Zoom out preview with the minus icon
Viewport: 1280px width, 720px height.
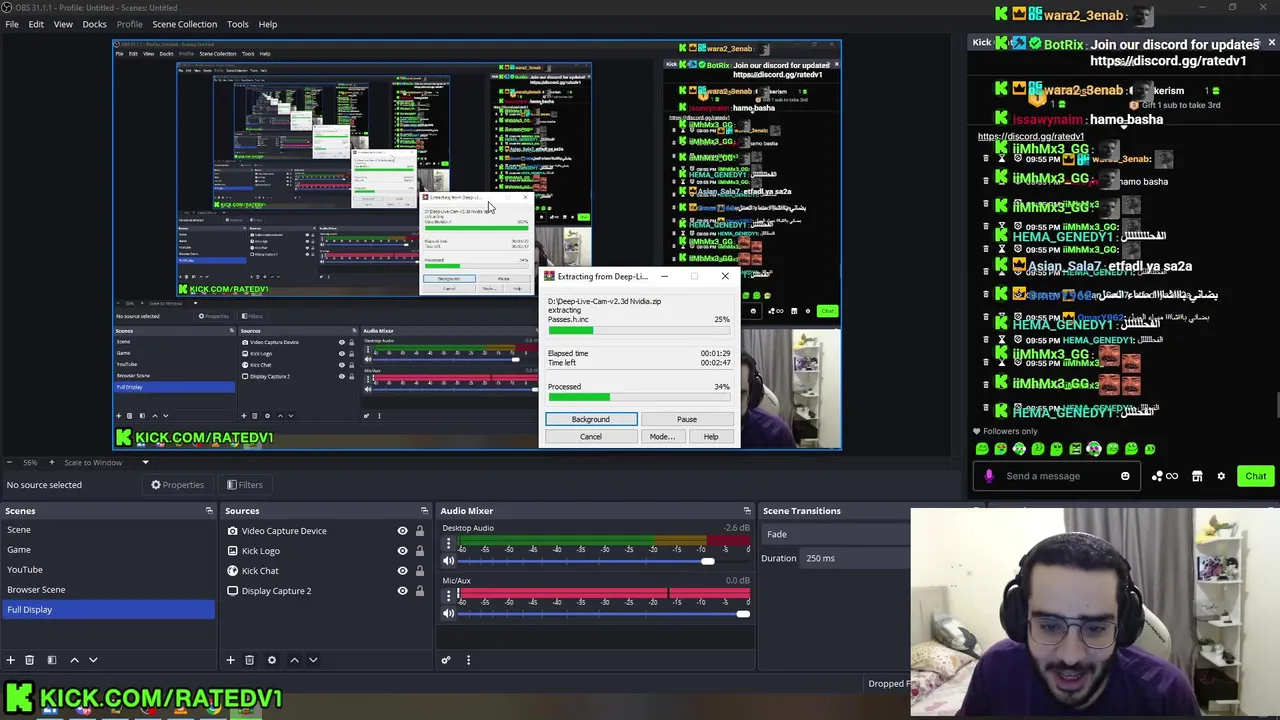(7, 462)
